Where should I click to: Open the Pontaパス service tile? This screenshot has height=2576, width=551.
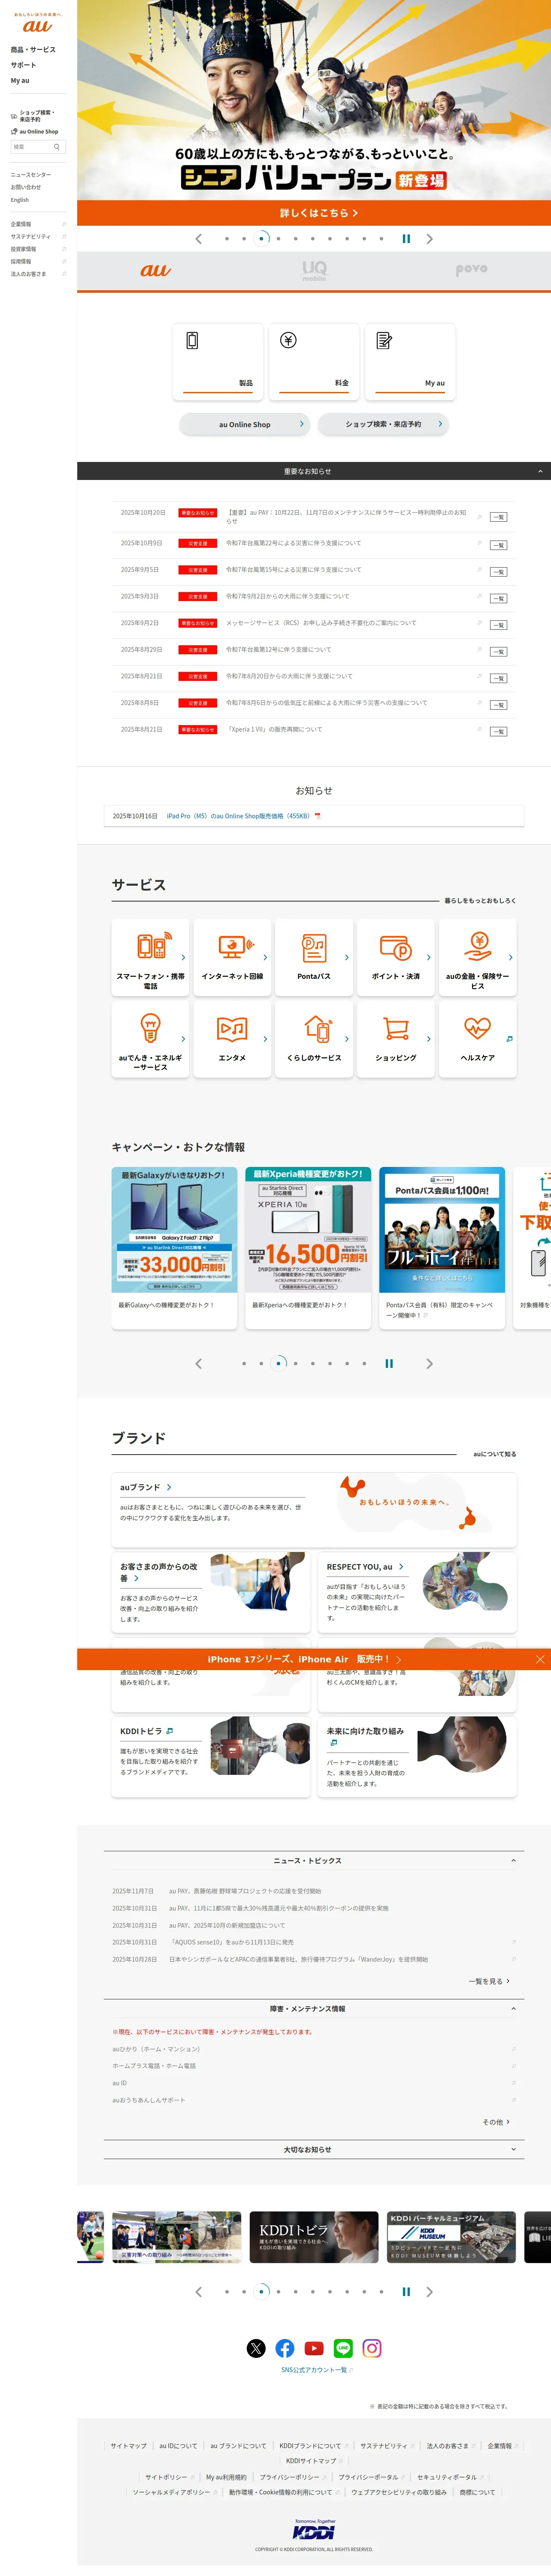click(x=314, y=957)
